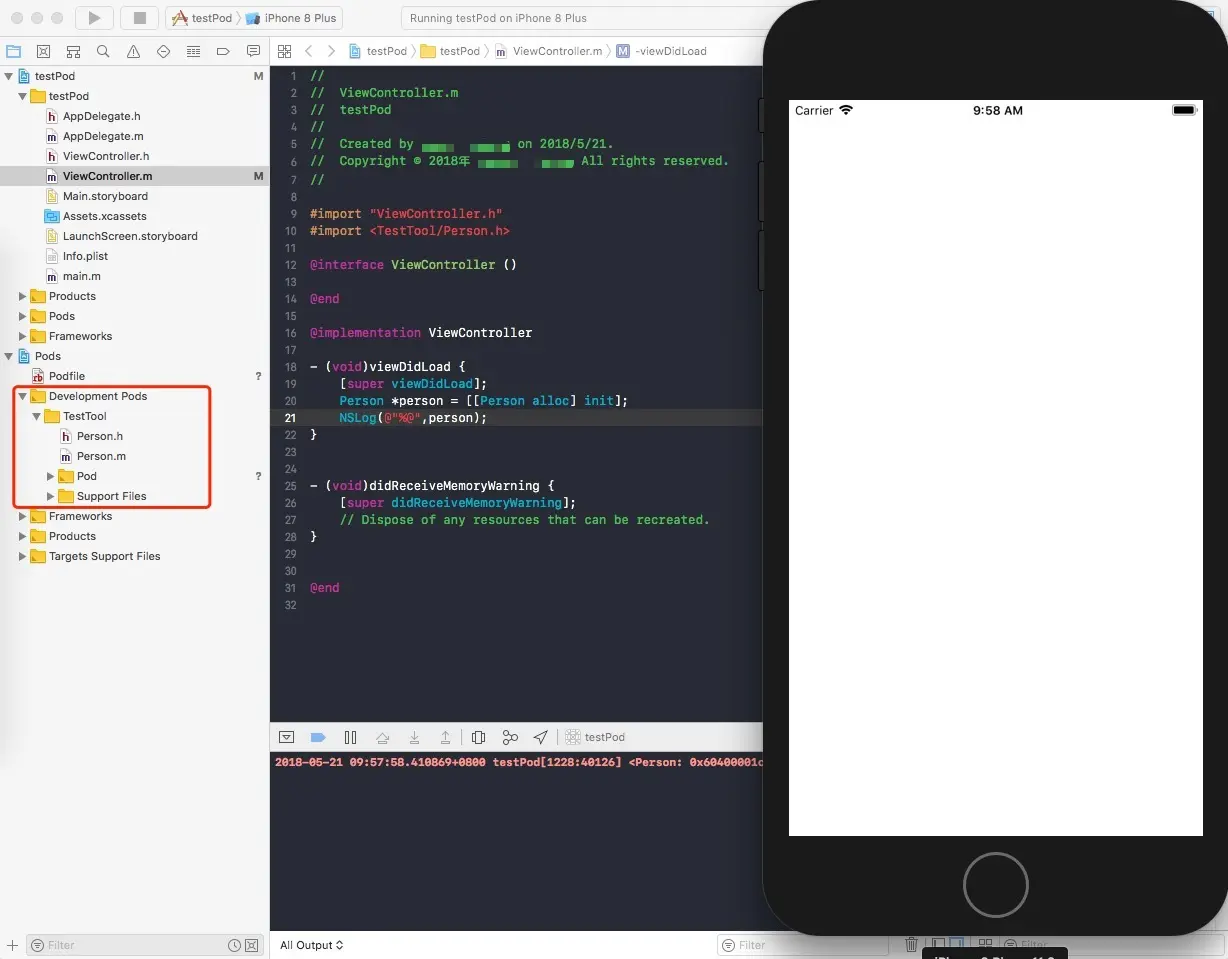The image size is (1228, 959).
Task: Open the Podfile
Action: tap(59, 376)
